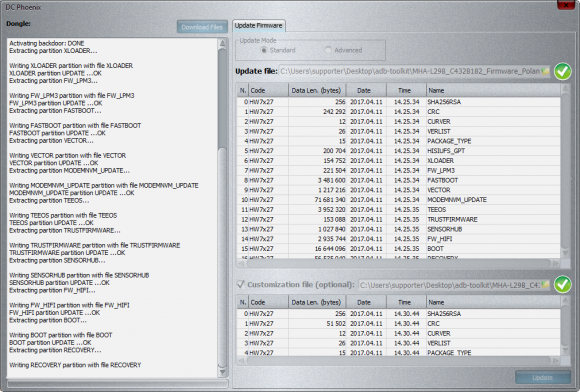Click data length value 51 502
The width and height of the screenshot is (580, 392).
point(336,324)
